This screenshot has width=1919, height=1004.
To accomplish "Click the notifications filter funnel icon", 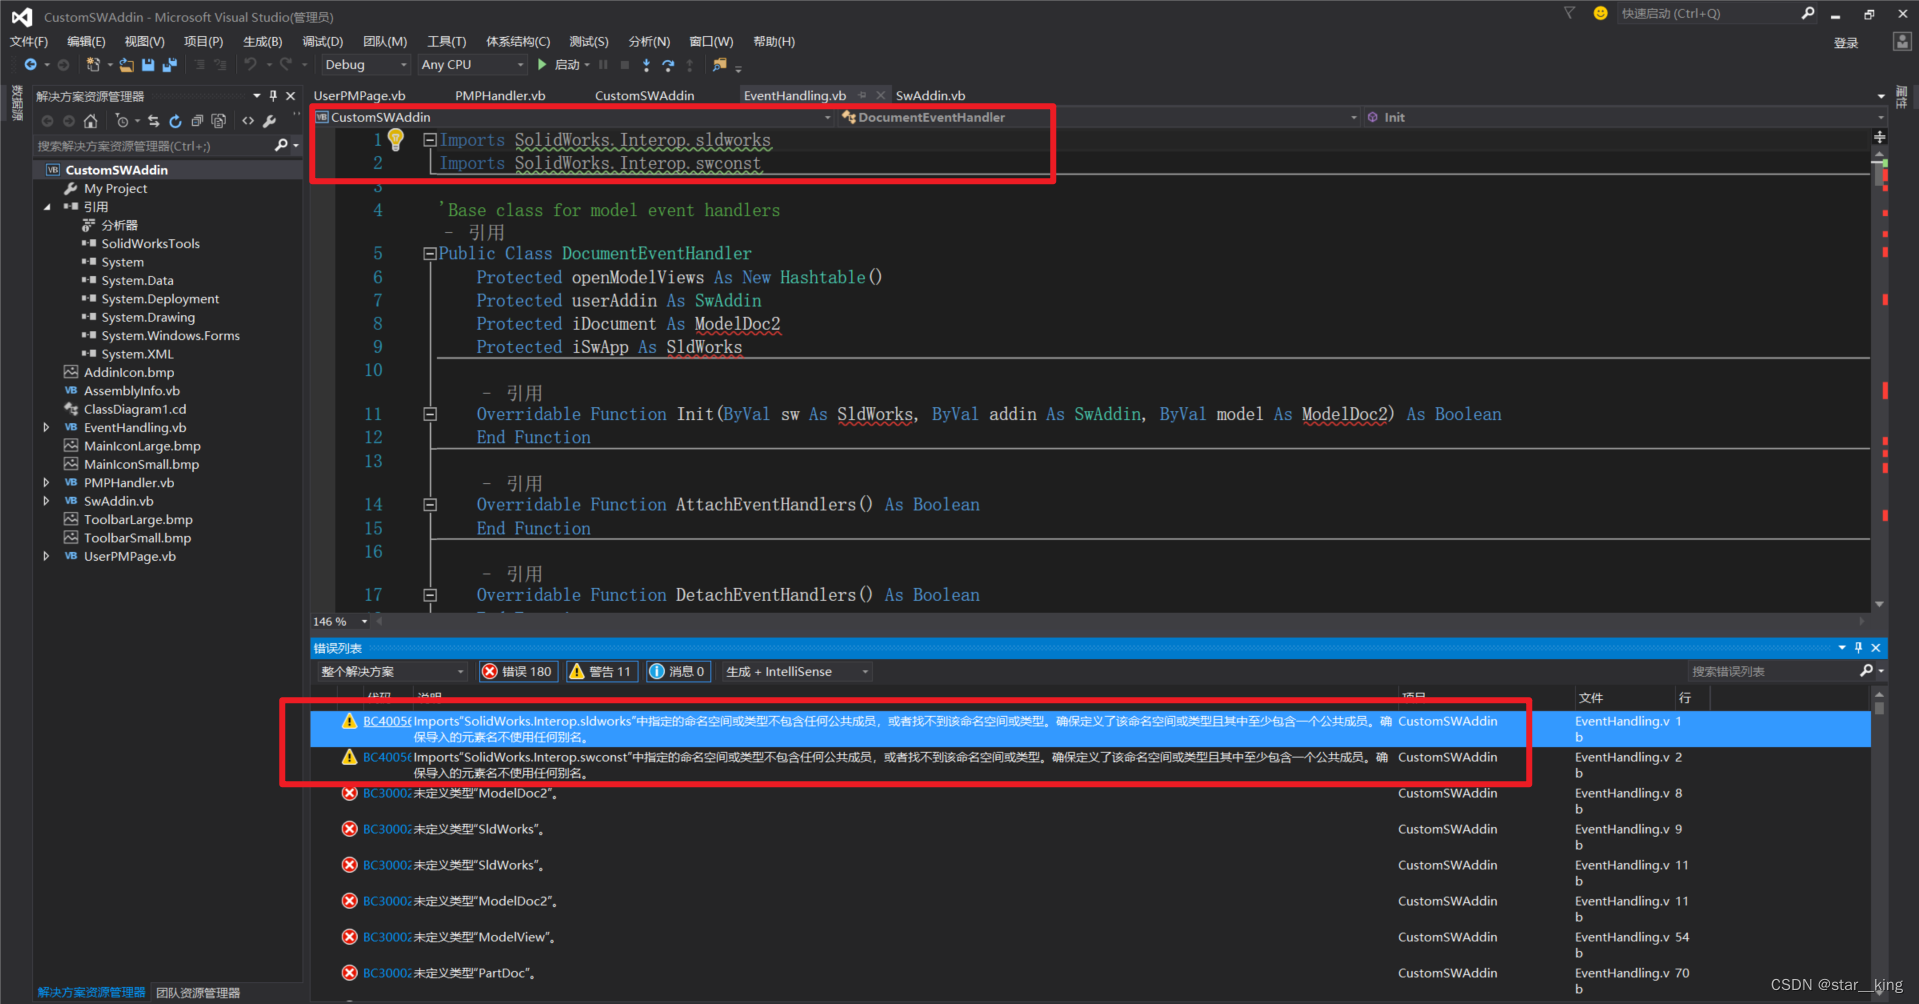I will 1569,13.
